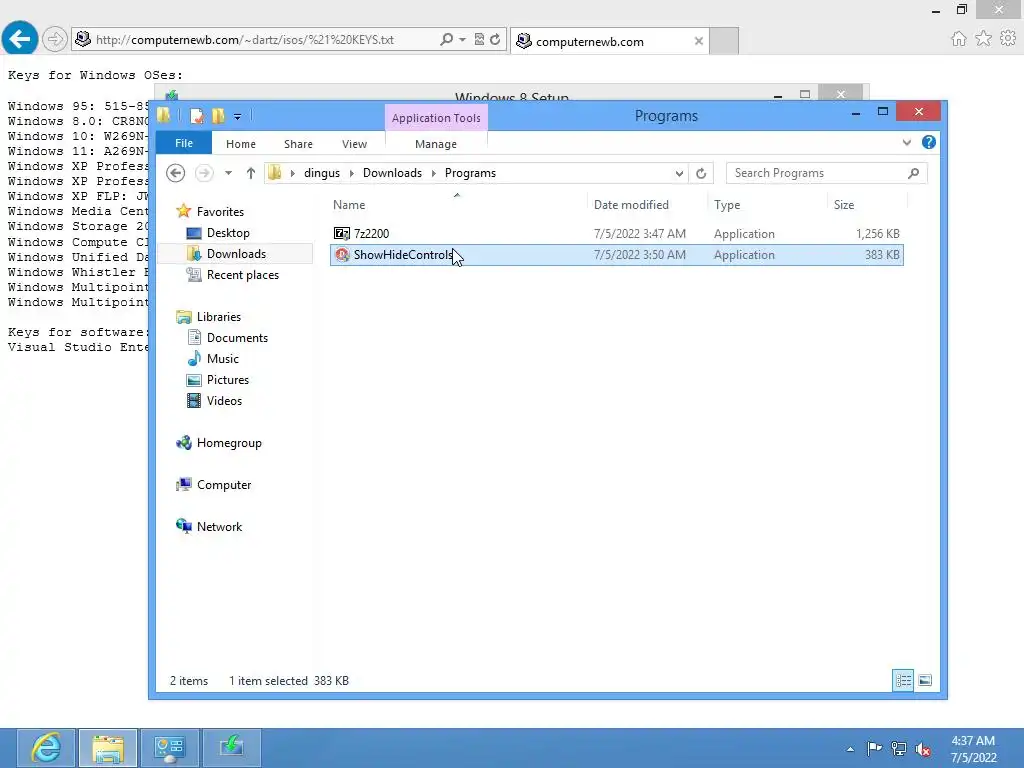
Task: Refresh the computernewb.com page in IE
Action: 495,39
